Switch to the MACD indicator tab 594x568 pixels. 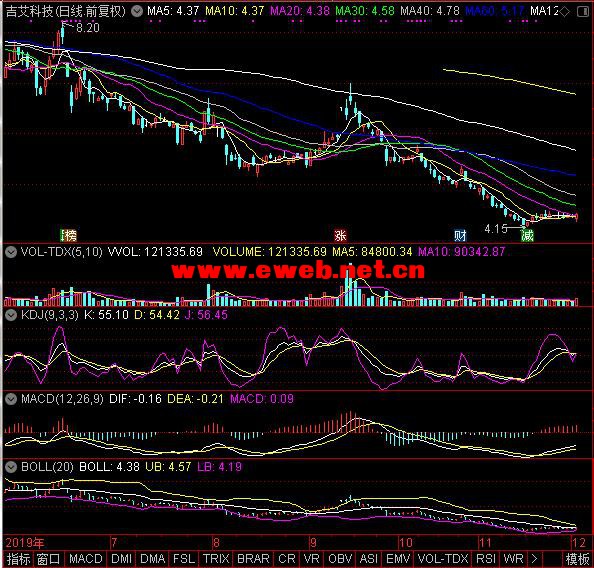86,559
